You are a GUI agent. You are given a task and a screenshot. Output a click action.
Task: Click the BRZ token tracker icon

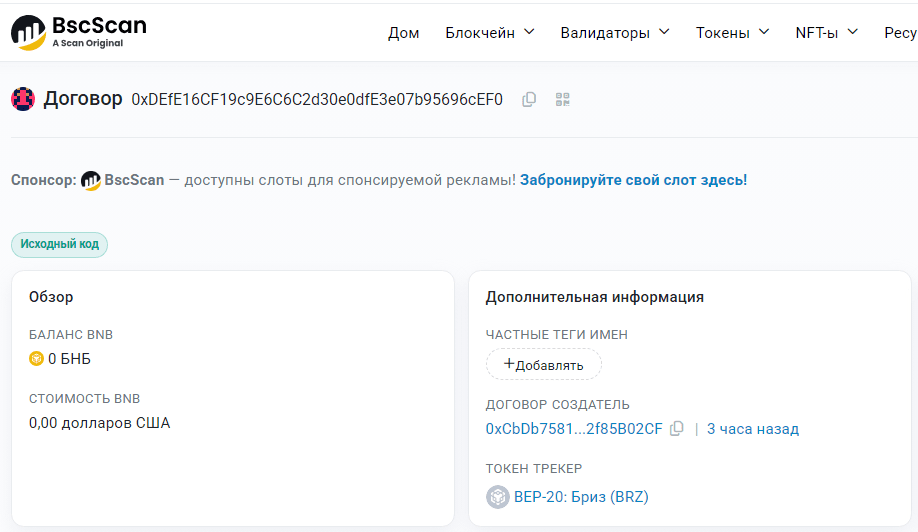[x=497, y=497]
